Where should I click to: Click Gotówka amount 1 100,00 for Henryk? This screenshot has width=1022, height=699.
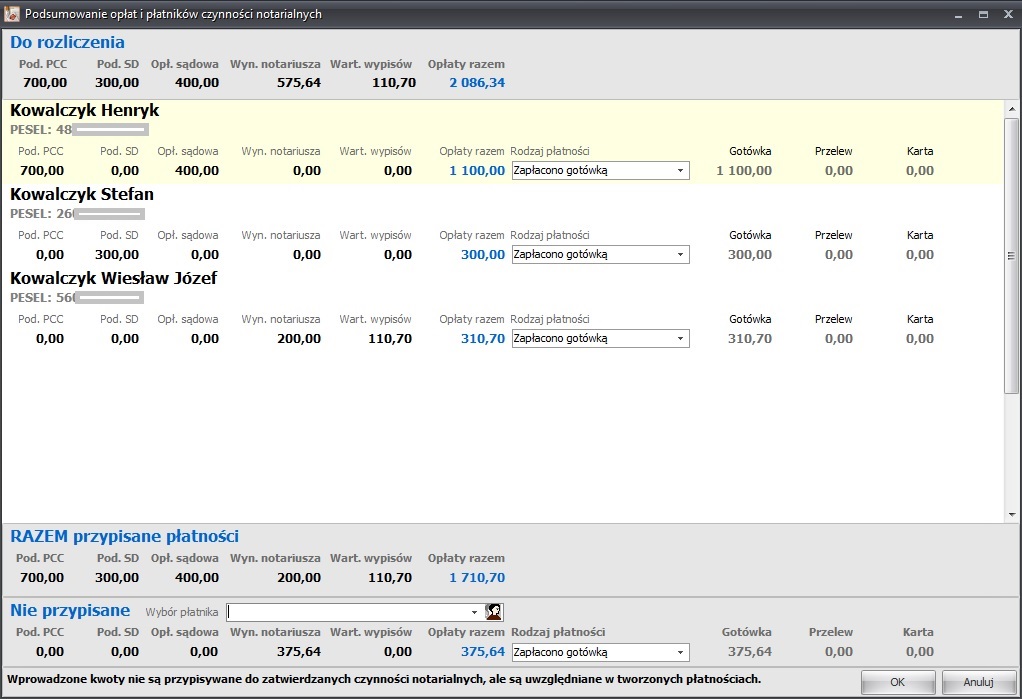click(x=744, y=171)
